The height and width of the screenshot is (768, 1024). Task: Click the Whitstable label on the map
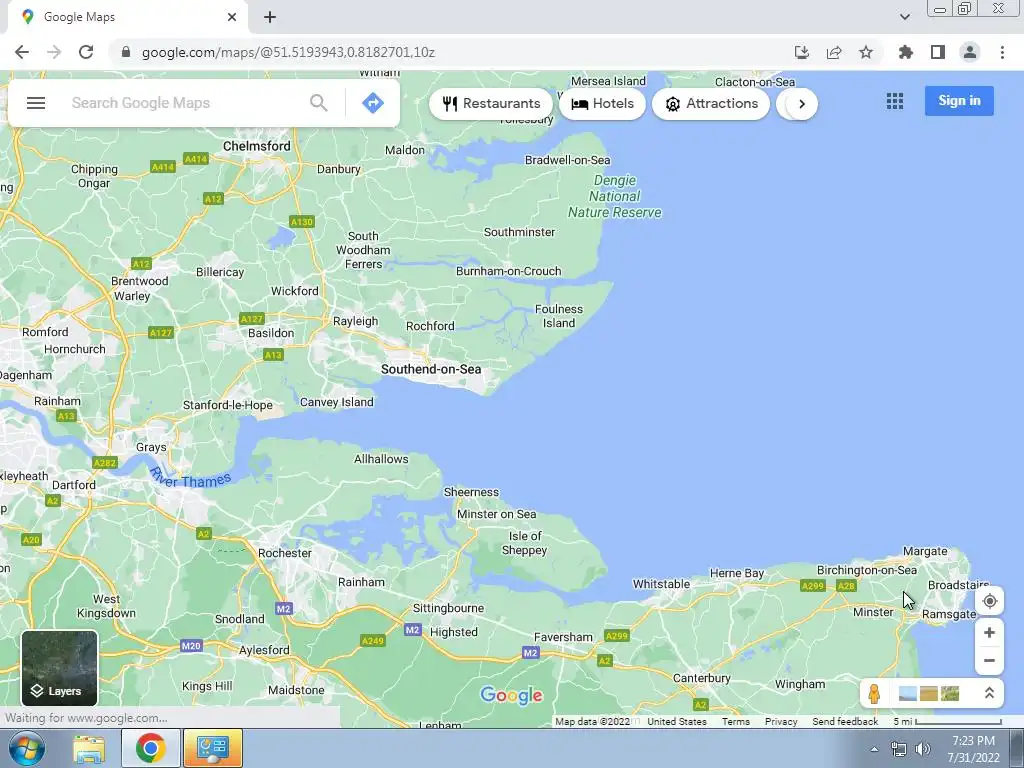tap(661, 584)
